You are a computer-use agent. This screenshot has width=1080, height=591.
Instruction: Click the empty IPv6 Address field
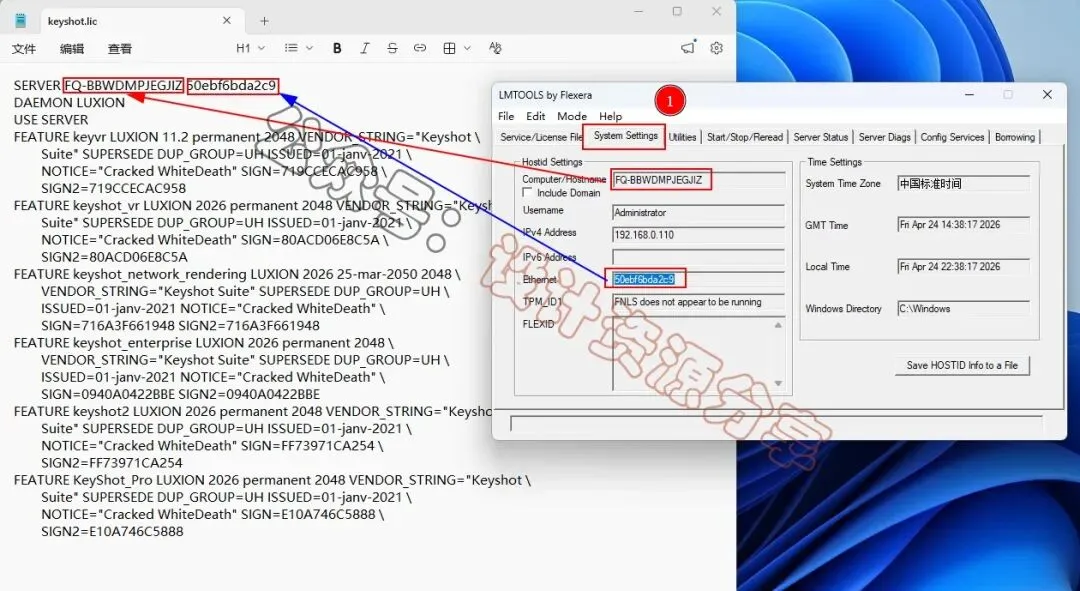[698, 257]
